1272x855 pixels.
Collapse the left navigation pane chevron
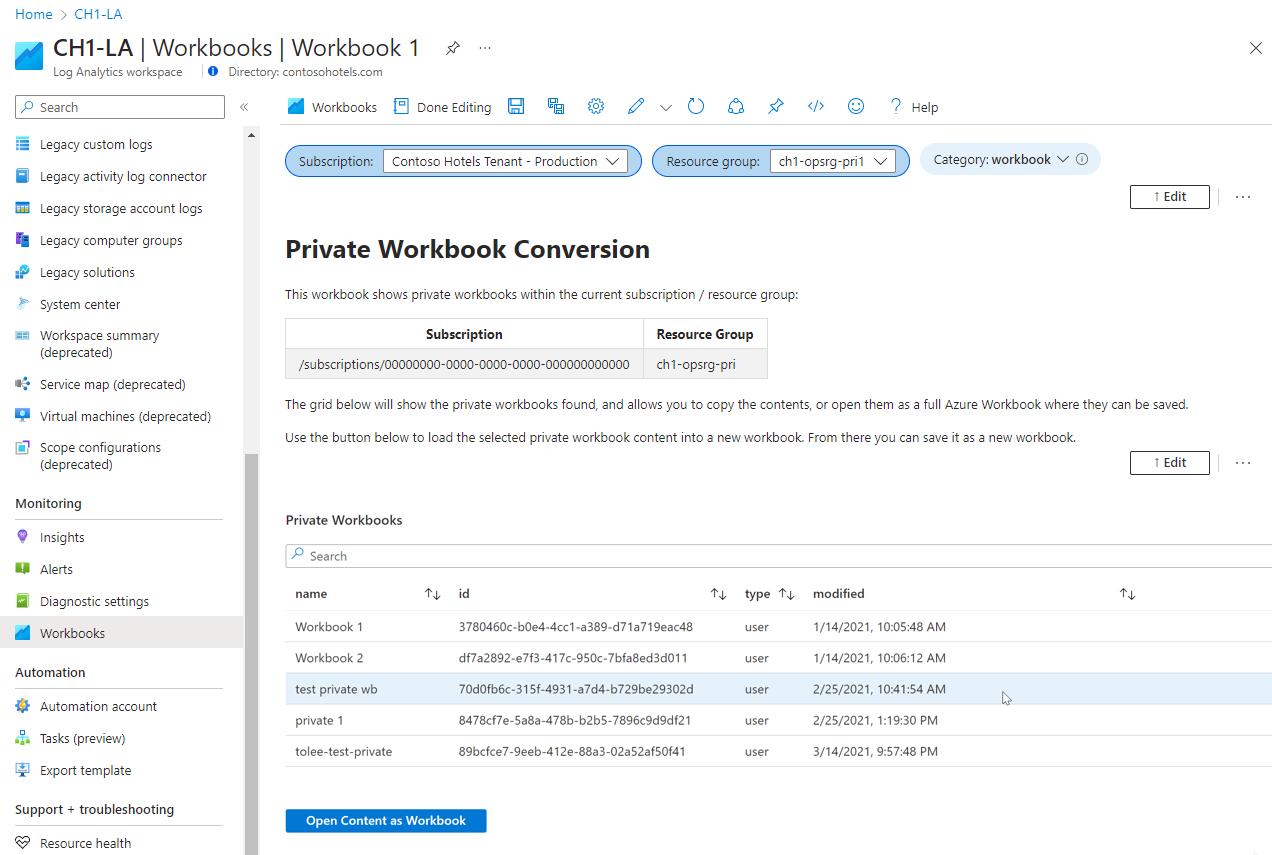[x=243, y=107]
